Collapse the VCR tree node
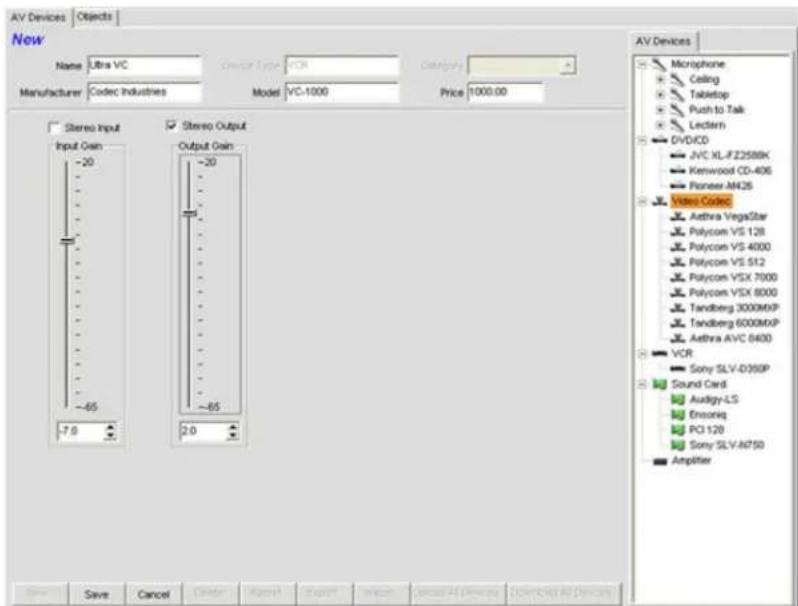The image size is (798, 606). pos(642,354)
